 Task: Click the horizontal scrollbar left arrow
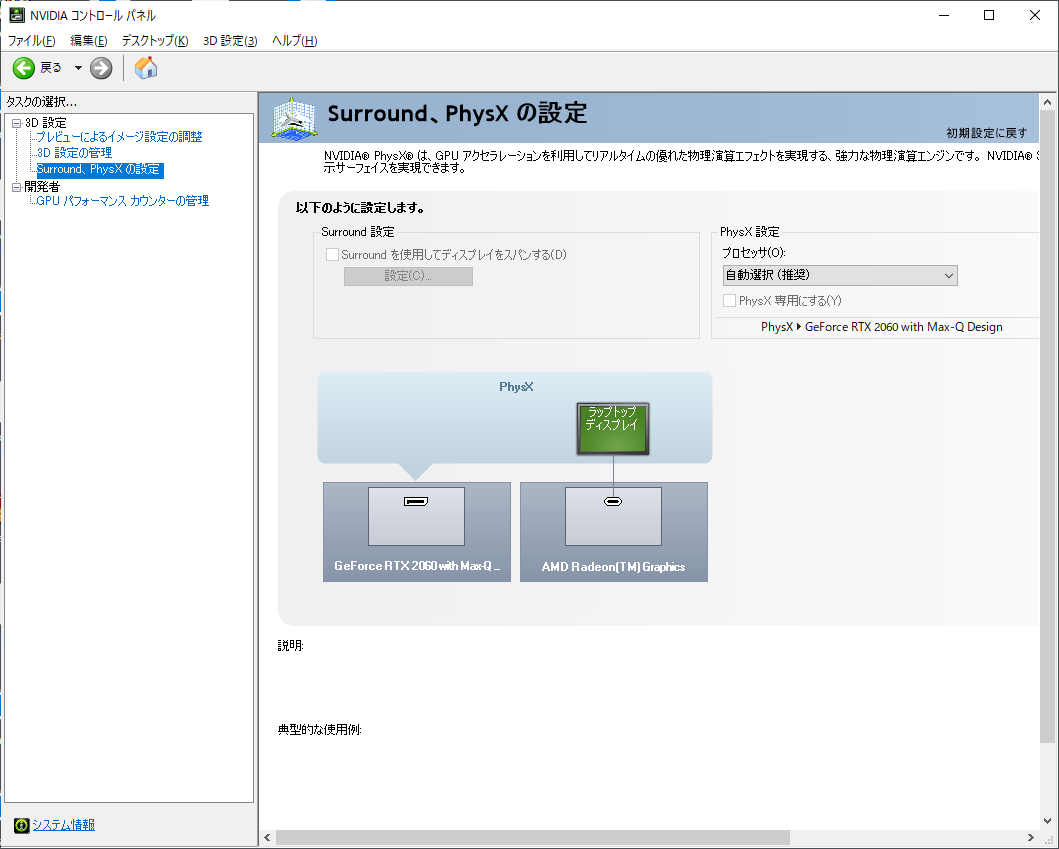click(267, 838)
